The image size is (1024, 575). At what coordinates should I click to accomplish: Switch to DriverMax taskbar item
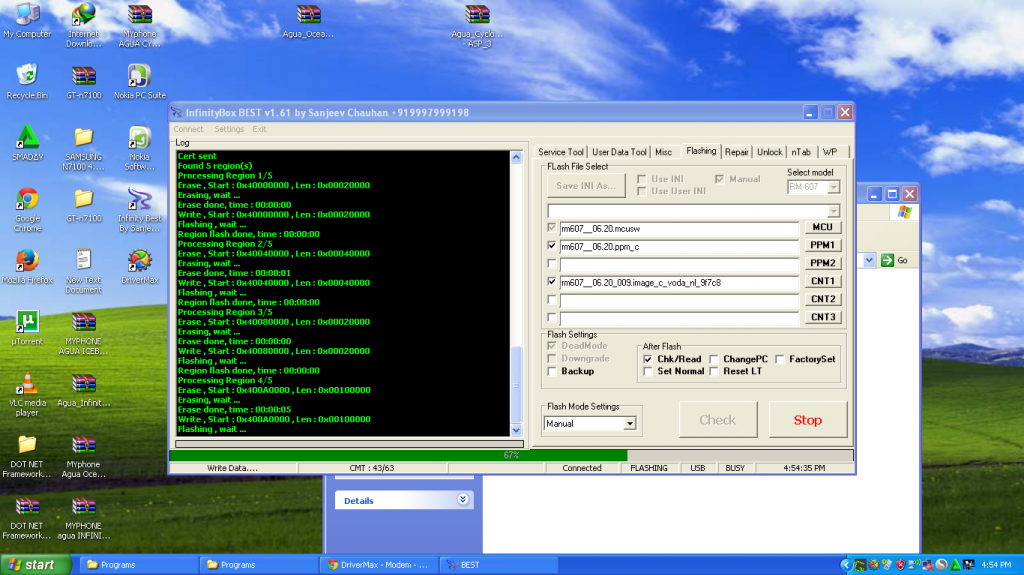click(379, 565)
